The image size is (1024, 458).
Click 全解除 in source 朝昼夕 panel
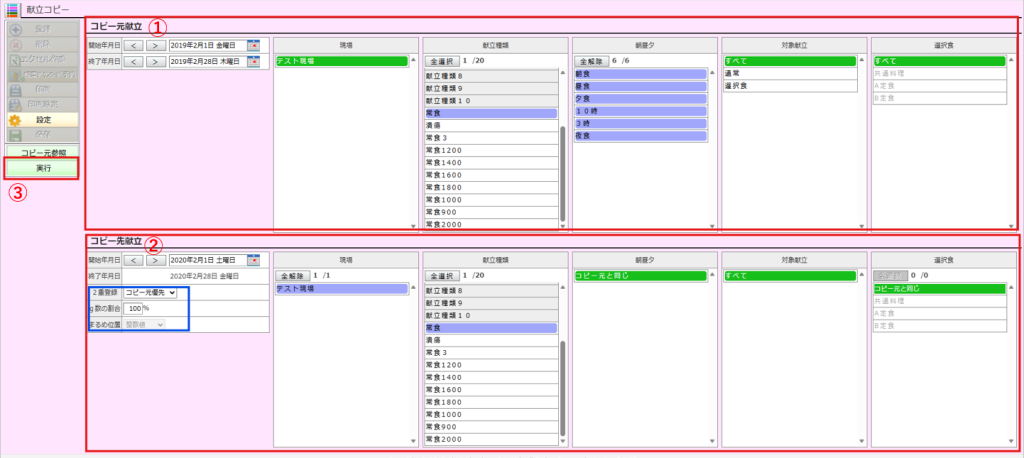coord(590,60)
